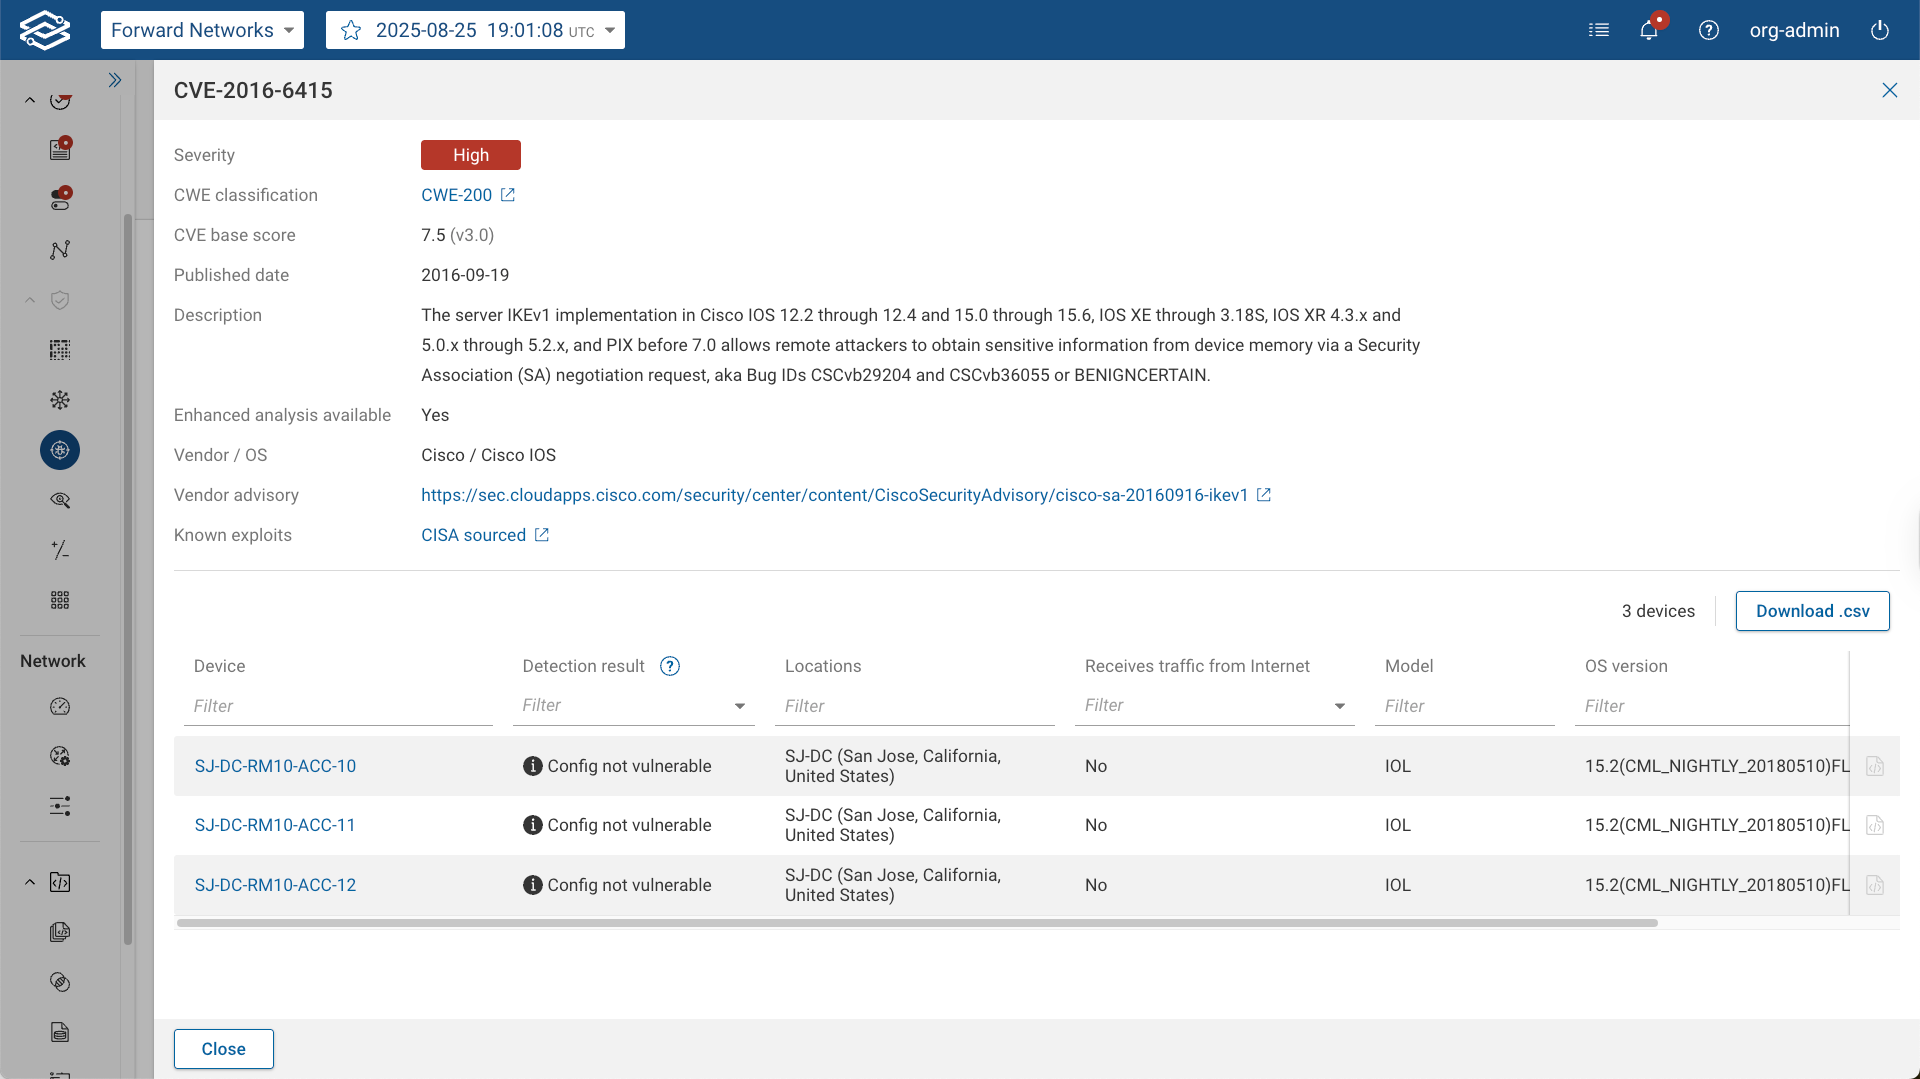This screenshot has height=1079, width=1920.
Task: Open the Forward Networks network selector
Action: coord(201,30)
